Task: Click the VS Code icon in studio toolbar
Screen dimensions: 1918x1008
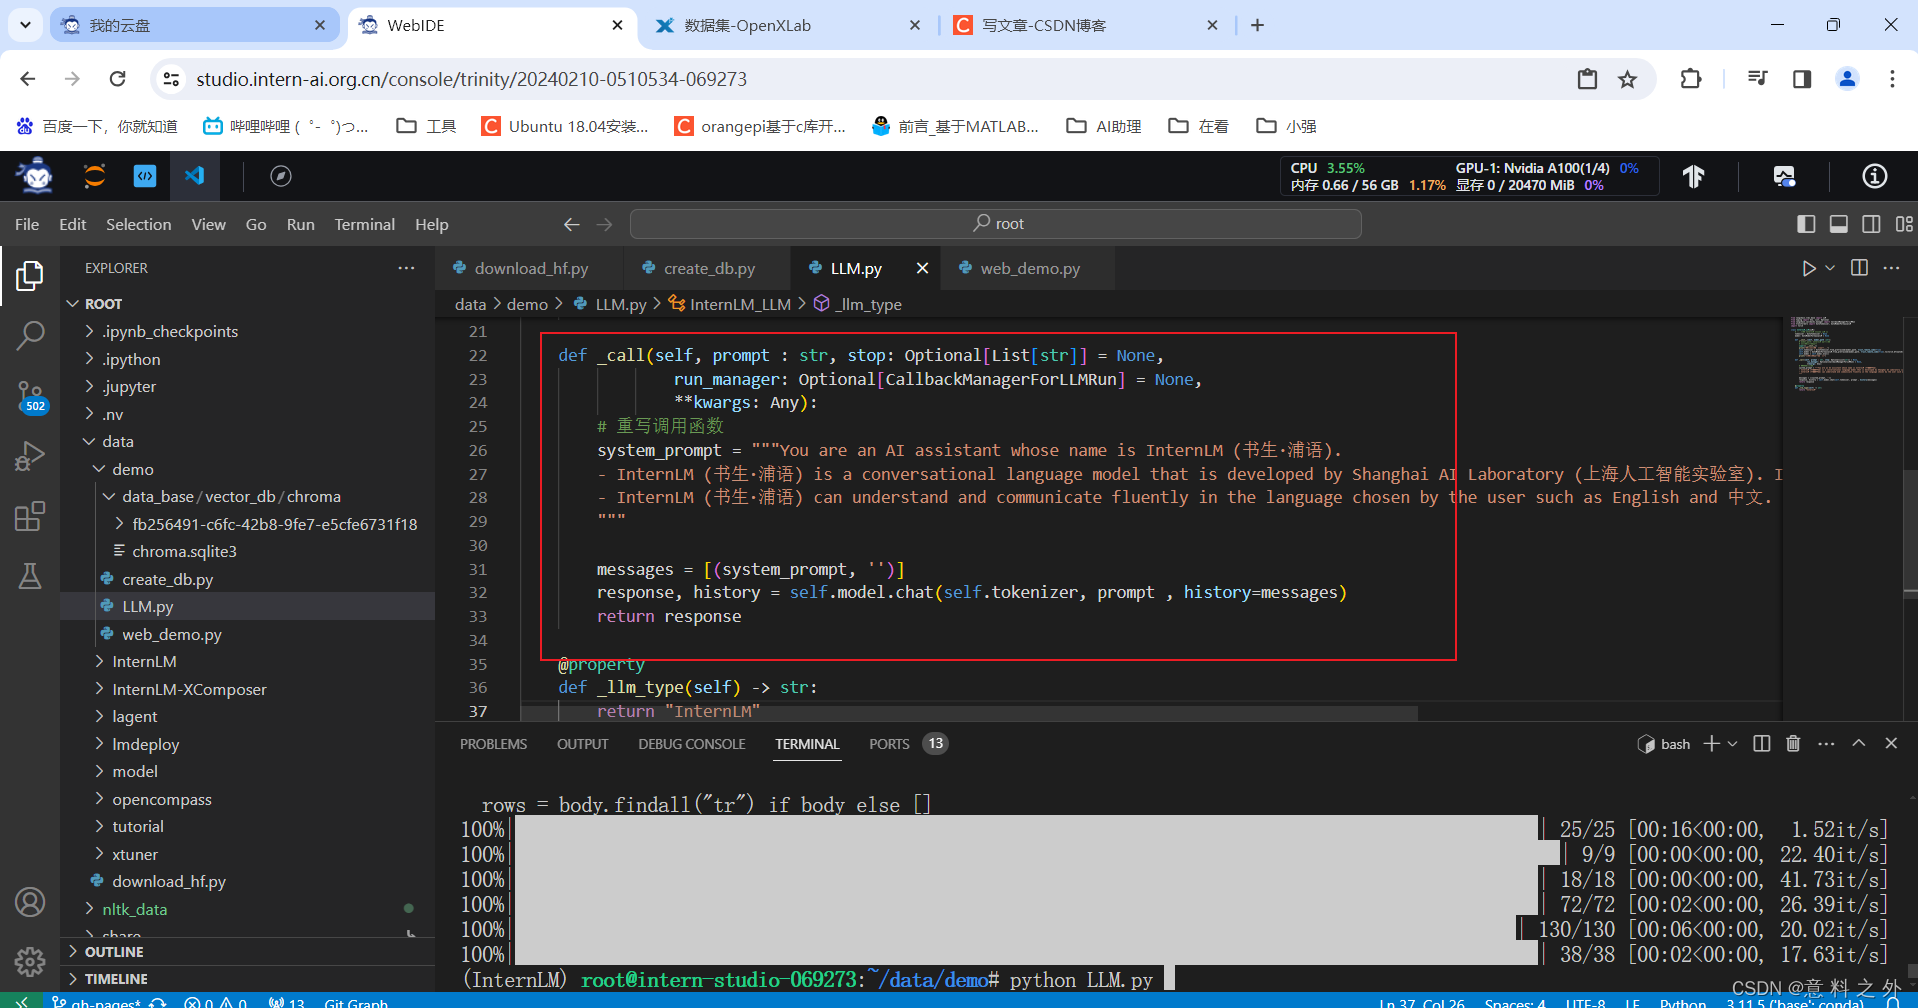Action: tap(194, 176)
